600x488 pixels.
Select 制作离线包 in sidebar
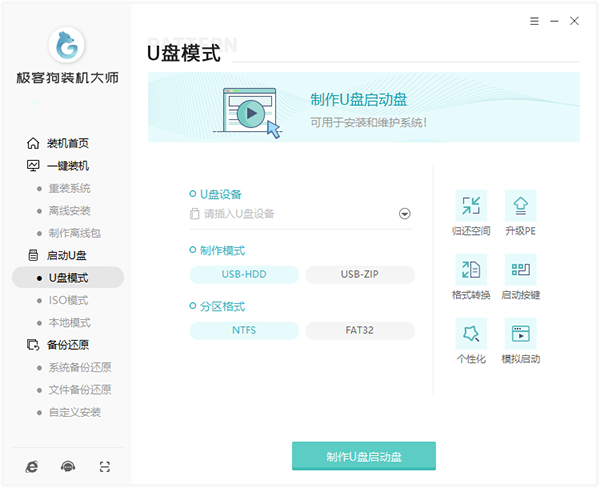(75, 233)
